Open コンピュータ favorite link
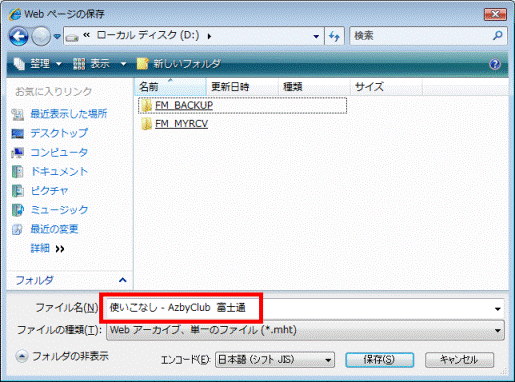 [x=59, y=152]
